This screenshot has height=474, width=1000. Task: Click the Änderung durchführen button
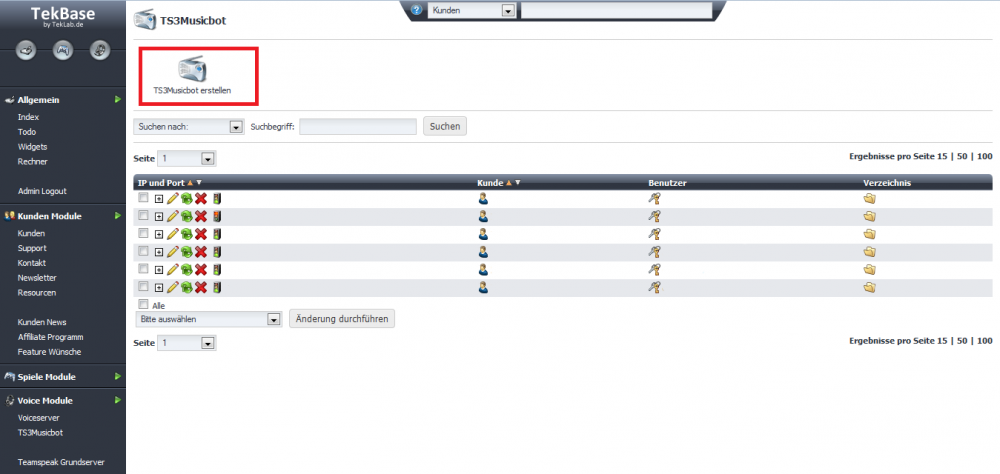pos(342,318)
